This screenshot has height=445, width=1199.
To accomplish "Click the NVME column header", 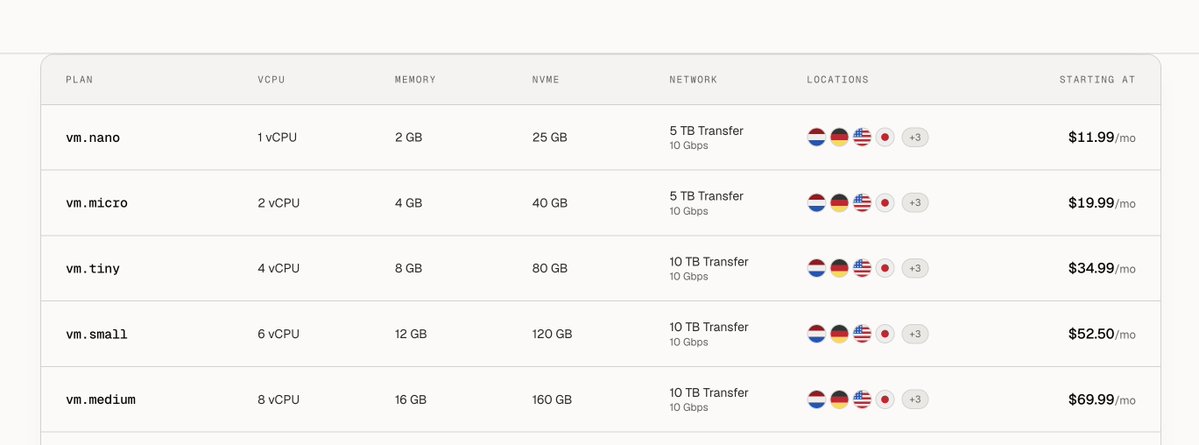I will (546, 80).
